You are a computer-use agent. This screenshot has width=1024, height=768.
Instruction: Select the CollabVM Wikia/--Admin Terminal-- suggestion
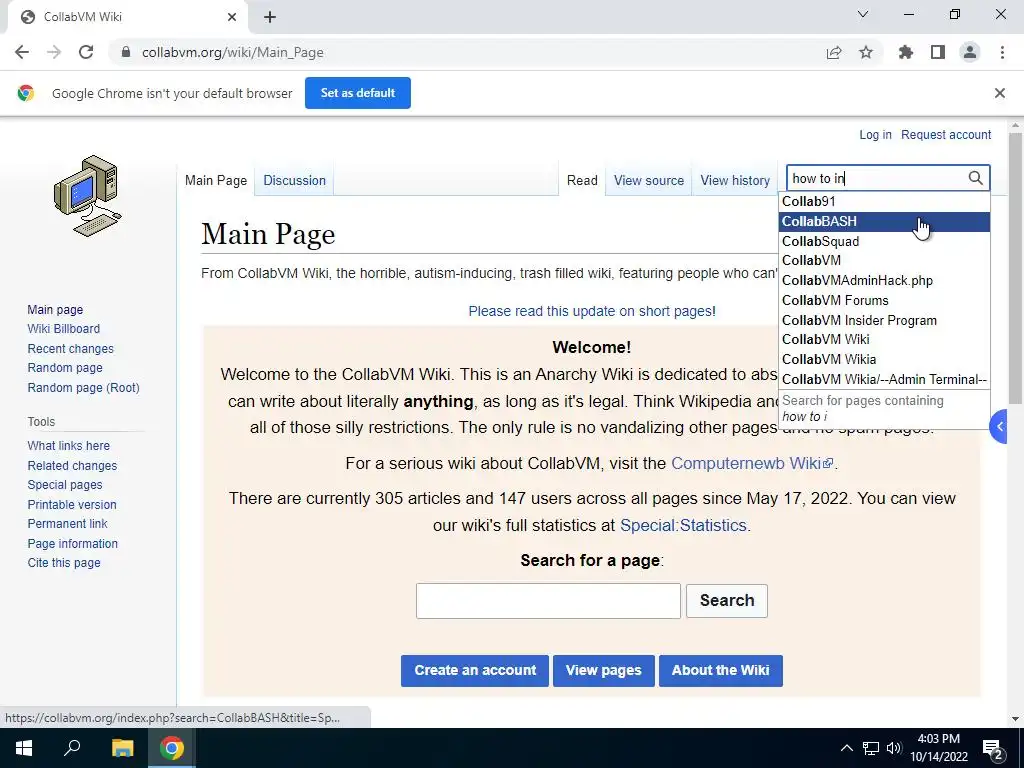point(884,379)
